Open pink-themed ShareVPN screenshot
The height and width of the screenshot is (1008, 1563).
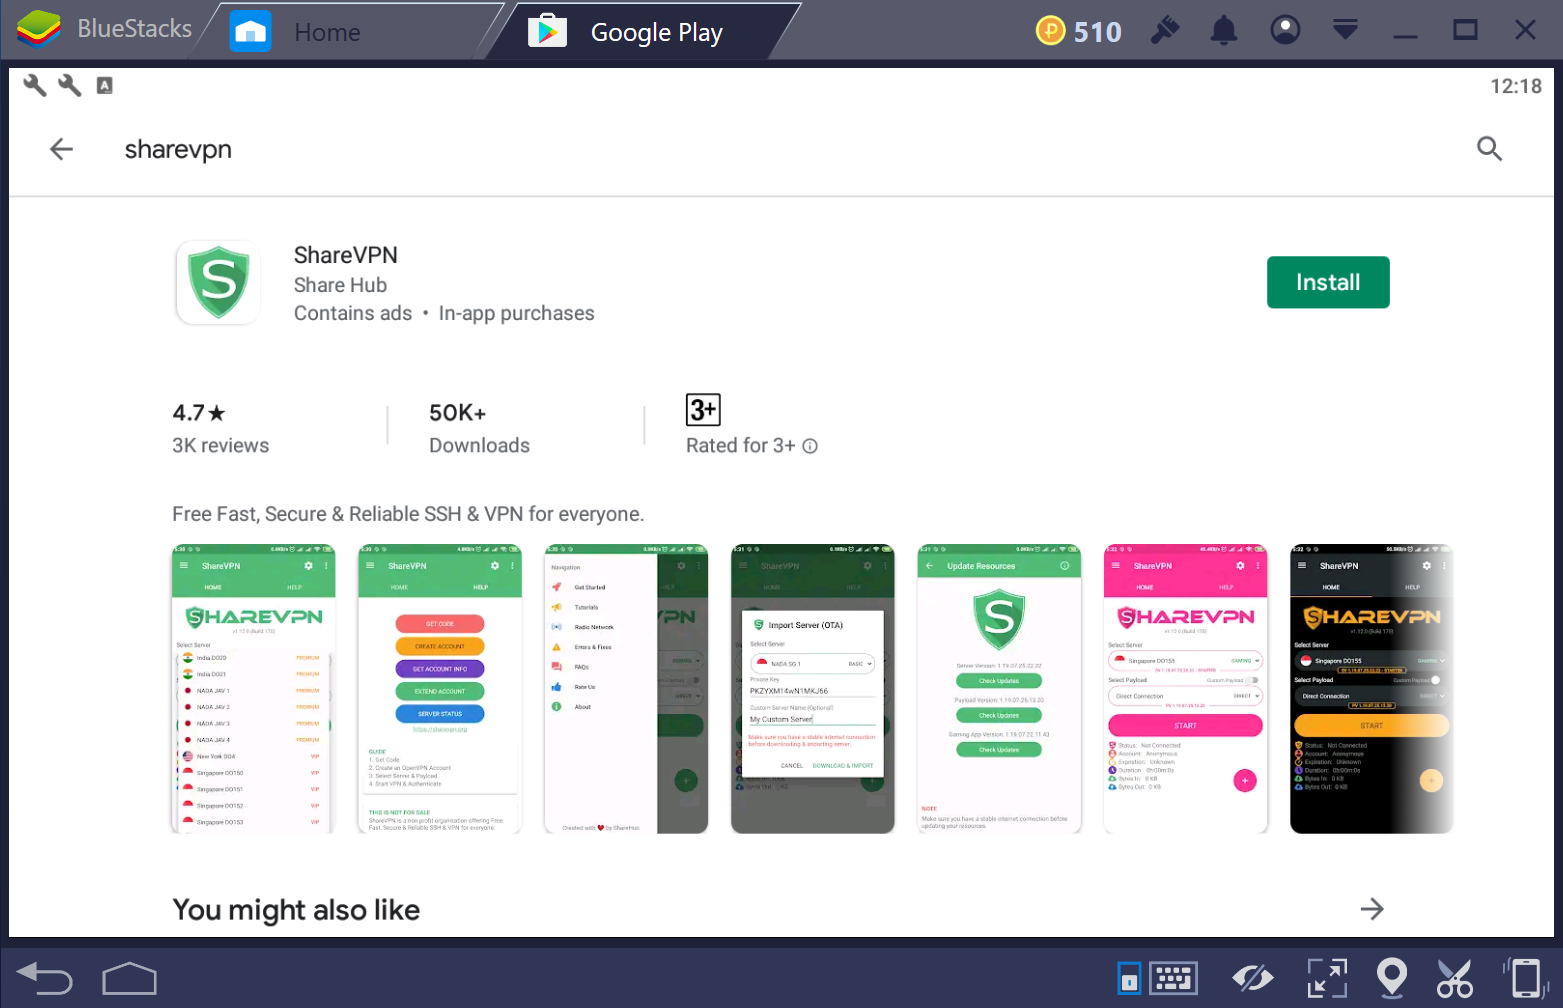pos(1186,689)
